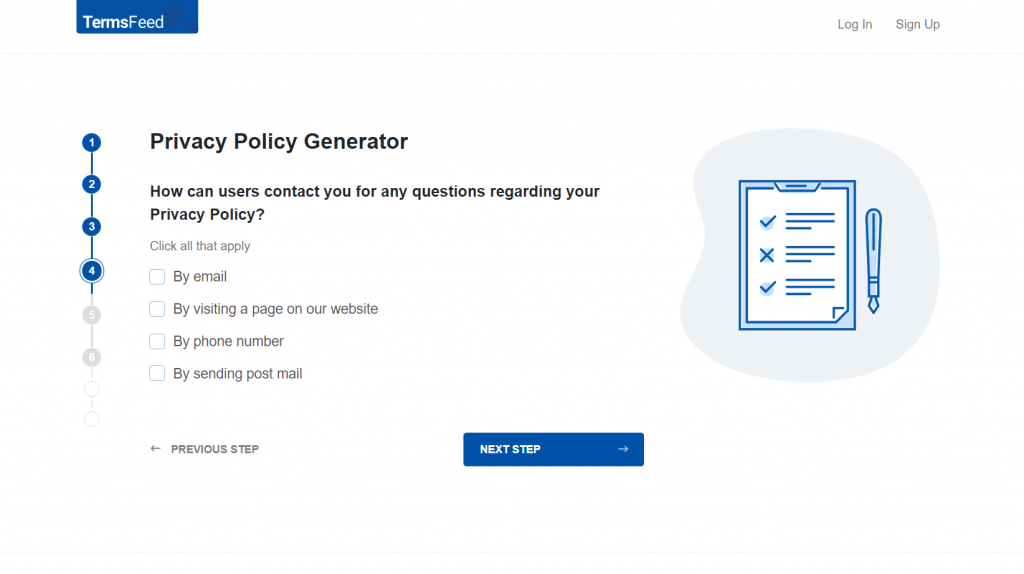Click the By email label text
Screen dimensions: 1024x574
point(200,277)
